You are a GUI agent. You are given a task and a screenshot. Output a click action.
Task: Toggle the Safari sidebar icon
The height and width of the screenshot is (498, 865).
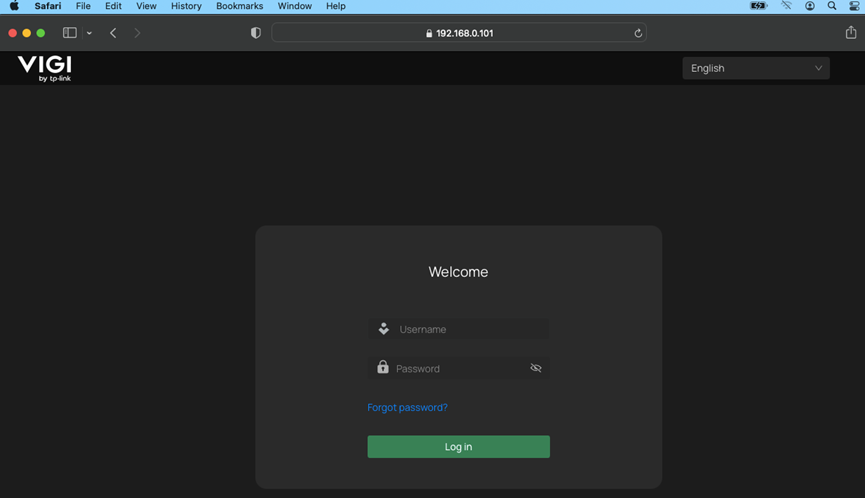70,33
